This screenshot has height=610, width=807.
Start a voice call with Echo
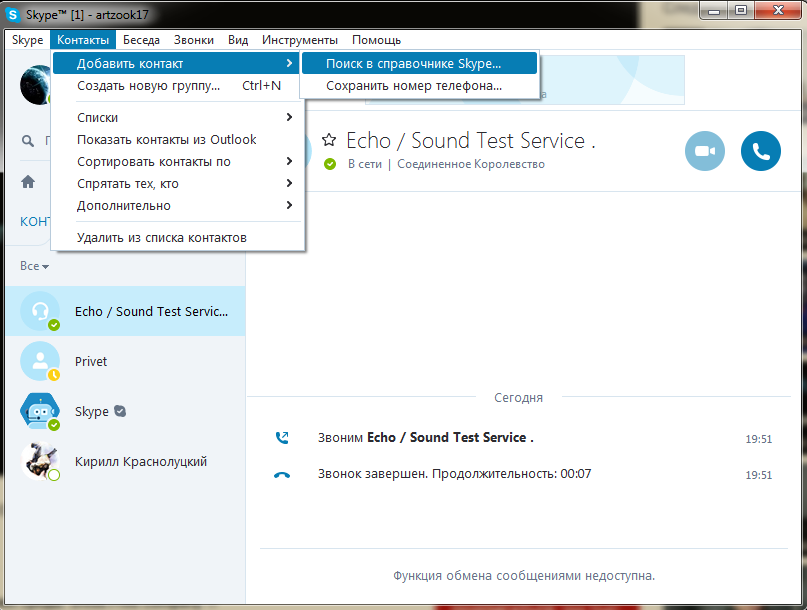[761, 151]
